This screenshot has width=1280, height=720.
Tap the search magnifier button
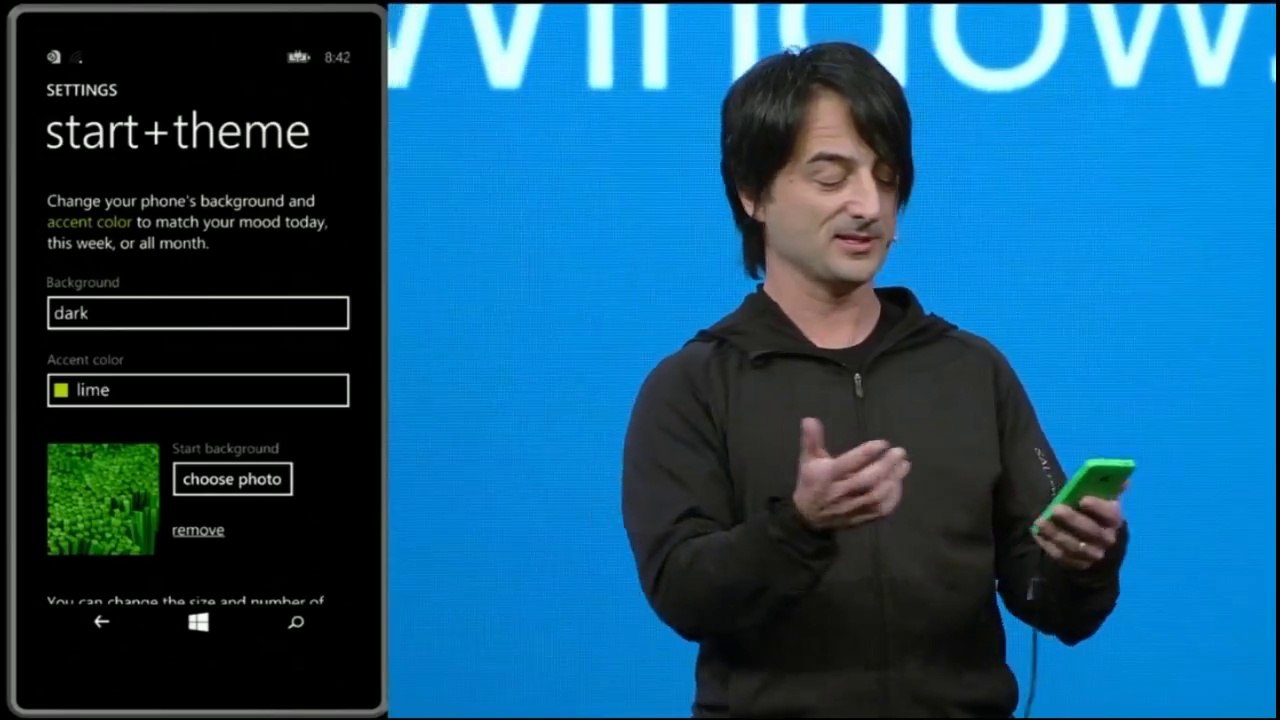point(296,622)
